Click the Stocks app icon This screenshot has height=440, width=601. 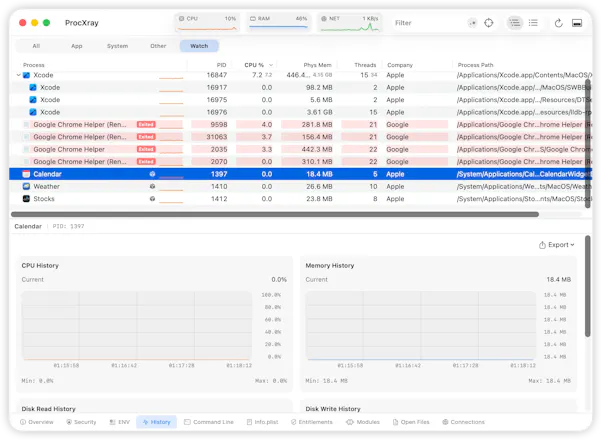(26, 199)
